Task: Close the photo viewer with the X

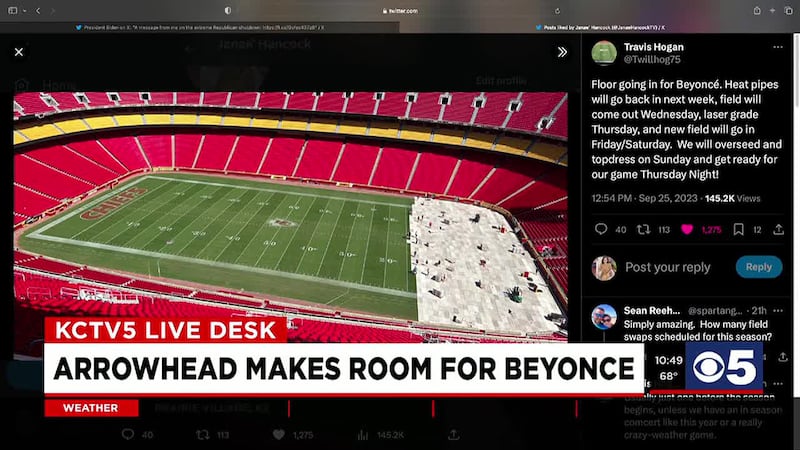Action: click(x=19, y=52)
